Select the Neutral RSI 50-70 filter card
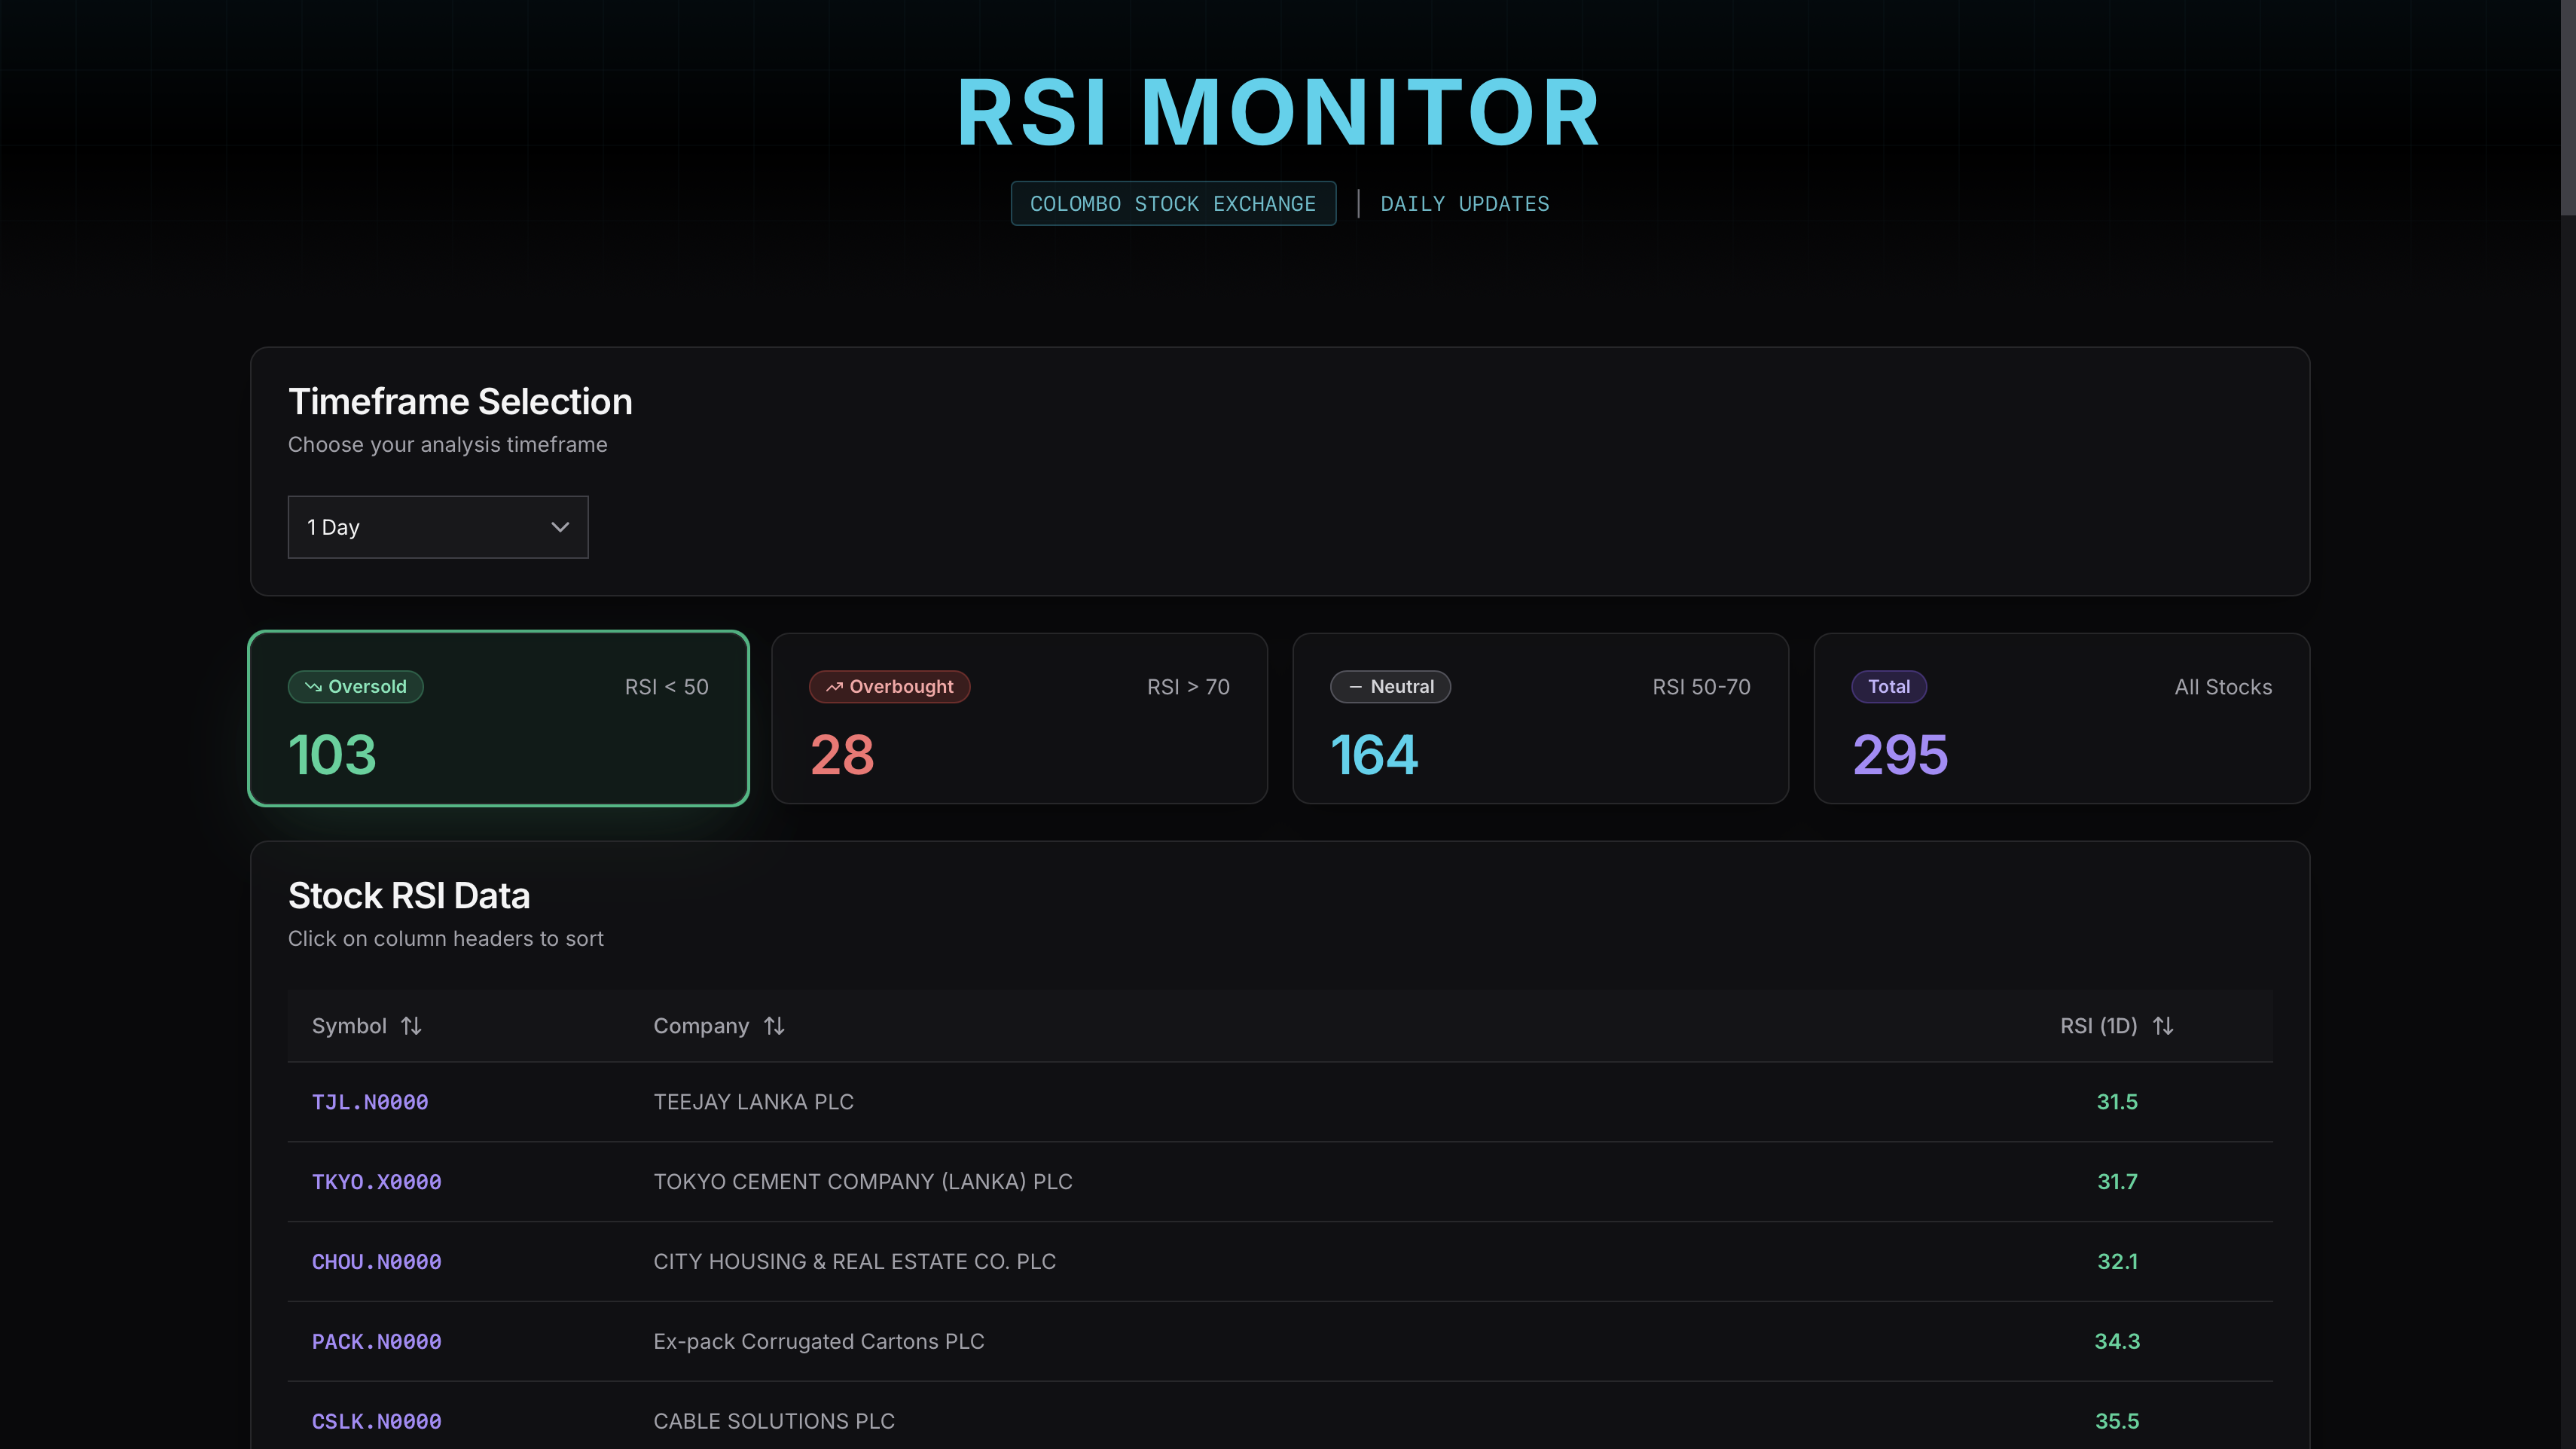The width and height of the screenshot is (2576, 1449). pos(1540,718)
